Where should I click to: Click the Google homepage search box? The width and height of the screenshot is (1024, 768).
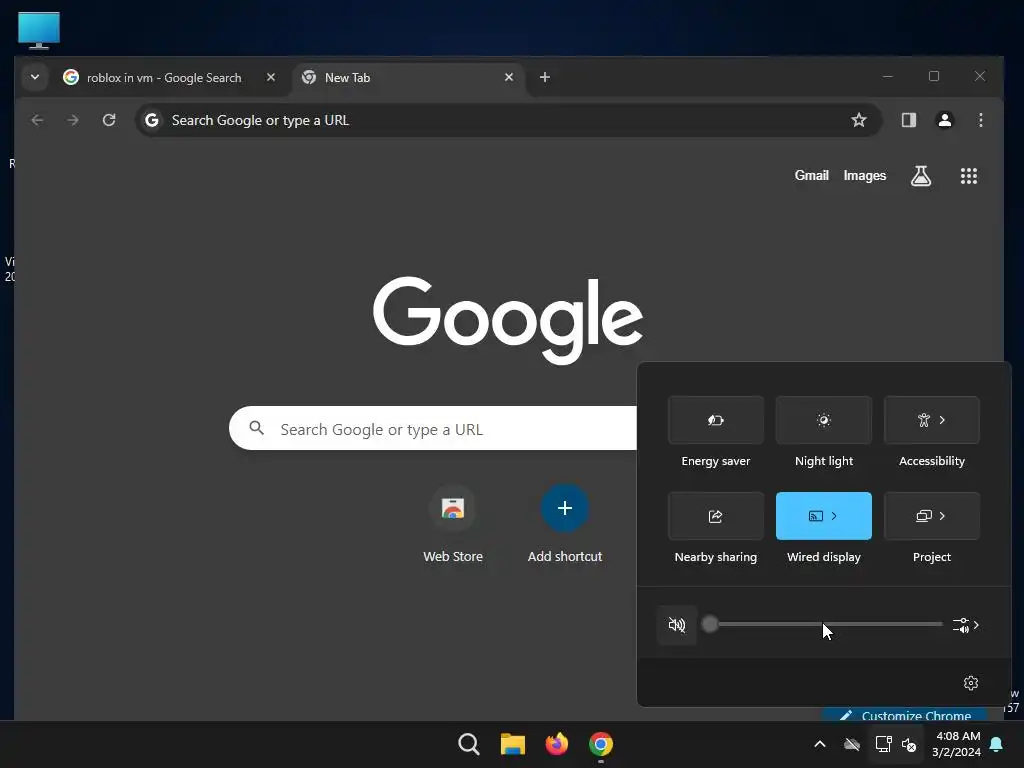pyautogui.click(x=433, y=428)
